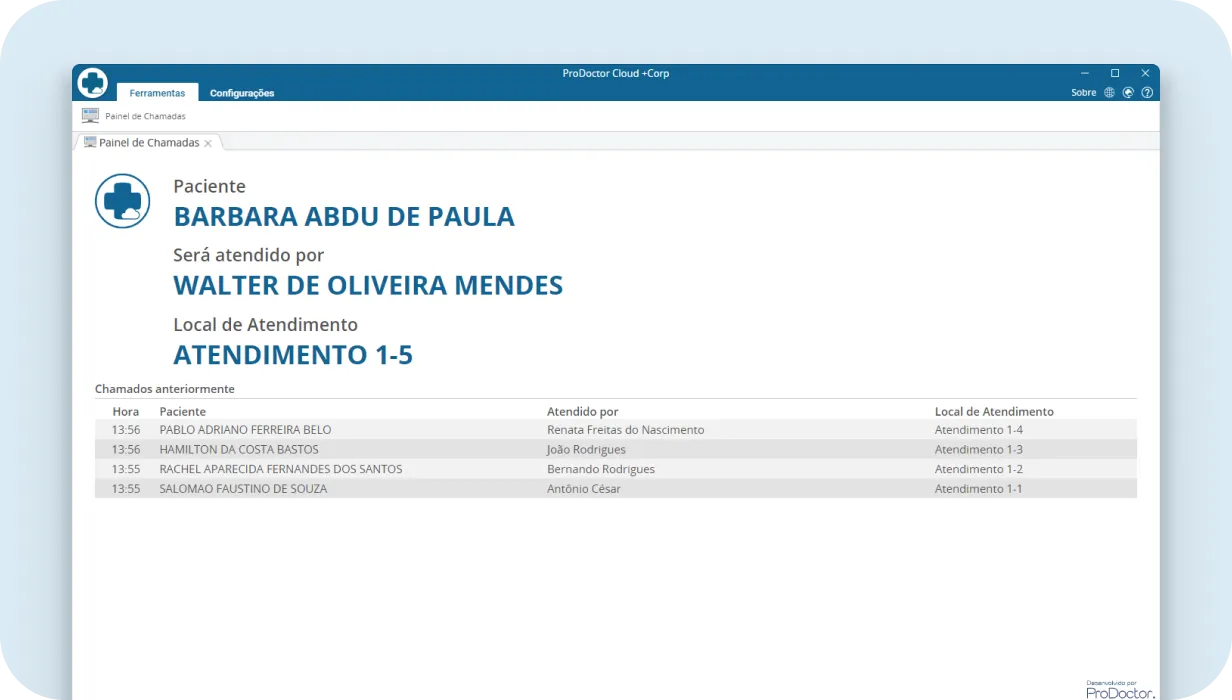1232x700 pixels.
Task: Click the ProDoctor logo at the bottom-right
Action: (x=1119, y=689)
